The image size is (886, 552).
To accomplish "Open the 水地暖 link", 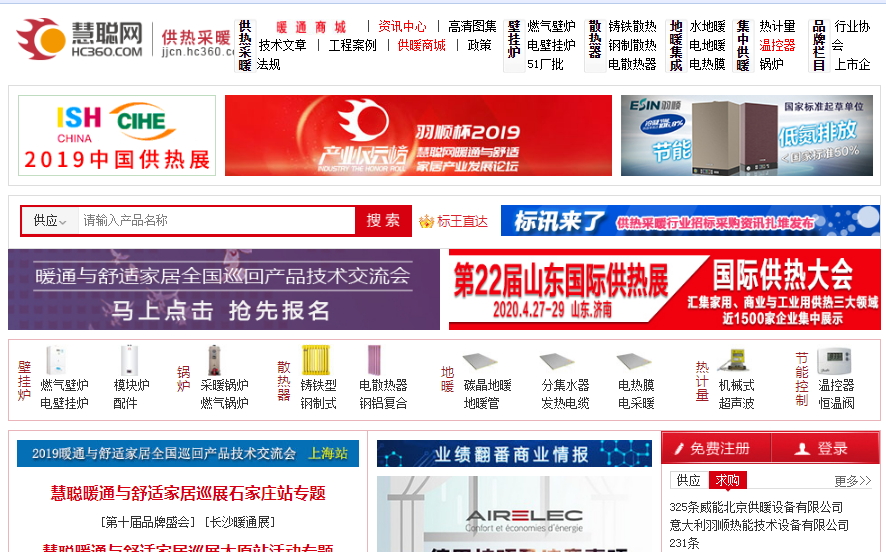I will [x=707, y=27].
